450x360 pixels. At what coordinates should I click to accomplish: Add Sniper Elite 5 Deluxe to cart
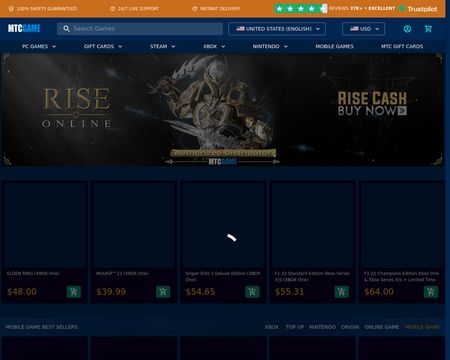coord(252,292)
